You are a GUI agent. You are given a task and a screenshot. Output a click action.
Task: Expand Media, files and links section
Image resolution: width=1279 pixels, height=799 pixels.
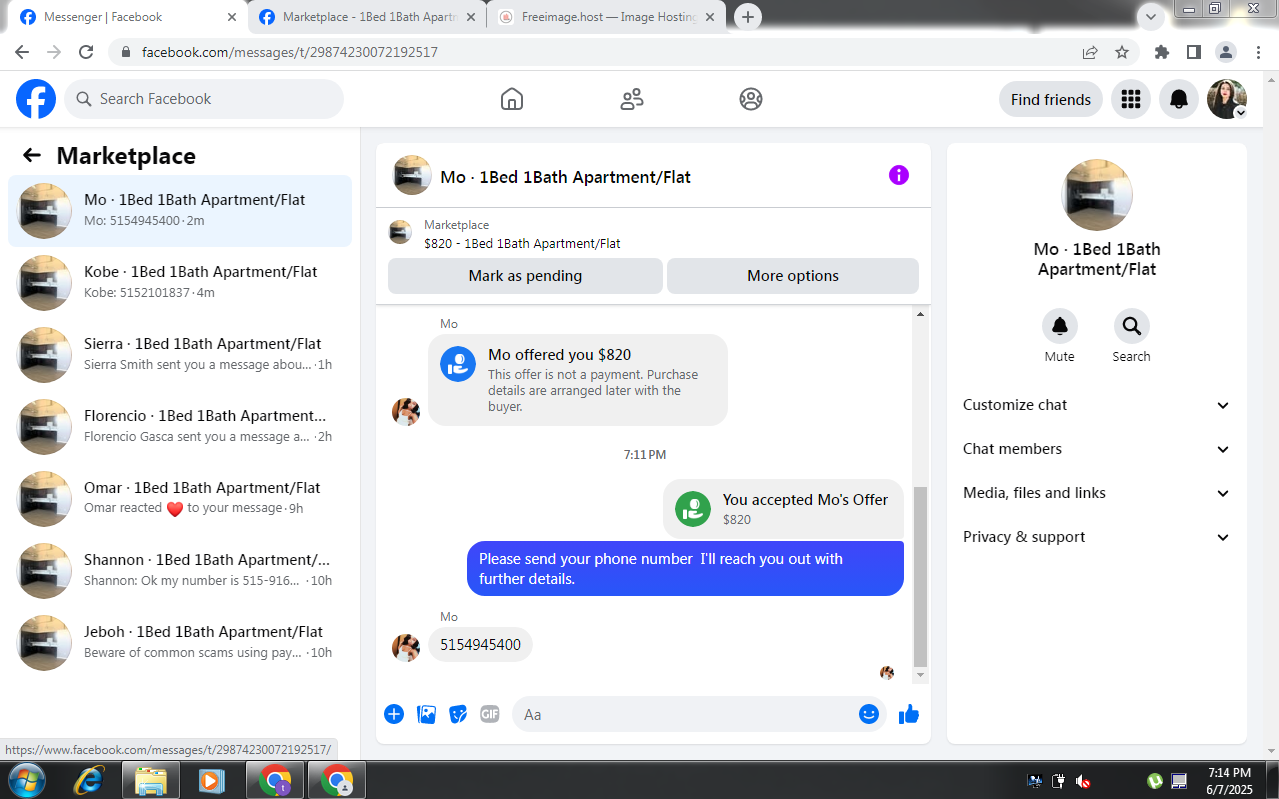click(x=1097, y=493)
